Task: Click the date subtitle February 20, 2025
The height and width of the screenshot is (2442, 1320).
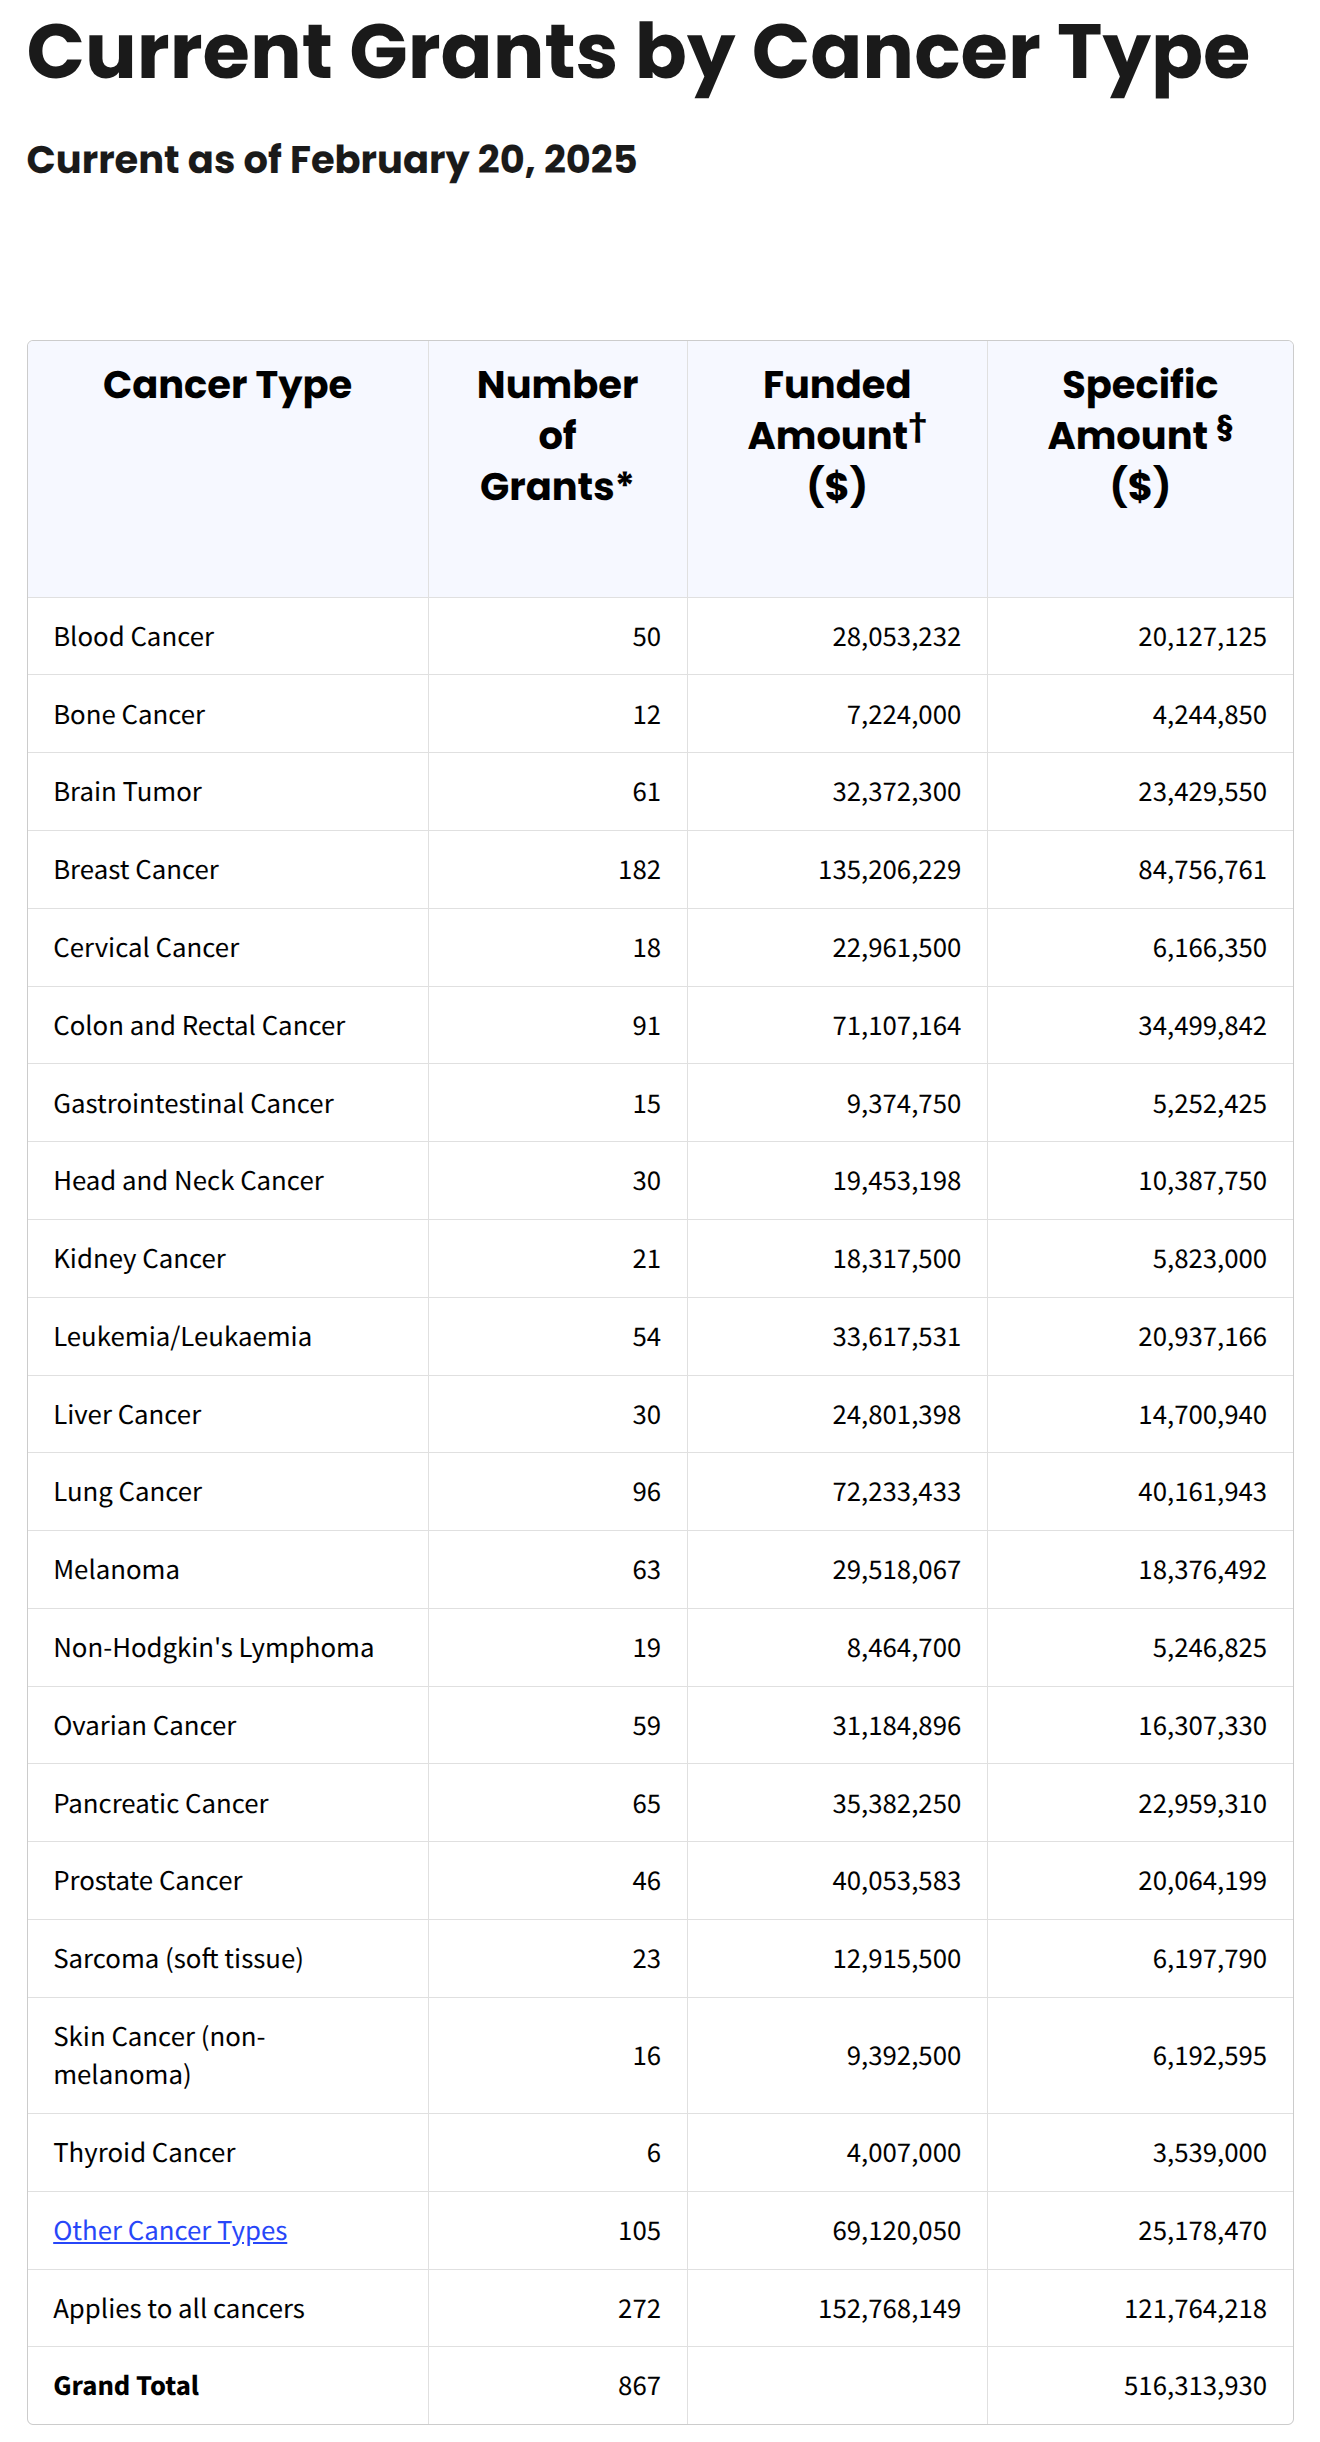Action: point(331,159)
